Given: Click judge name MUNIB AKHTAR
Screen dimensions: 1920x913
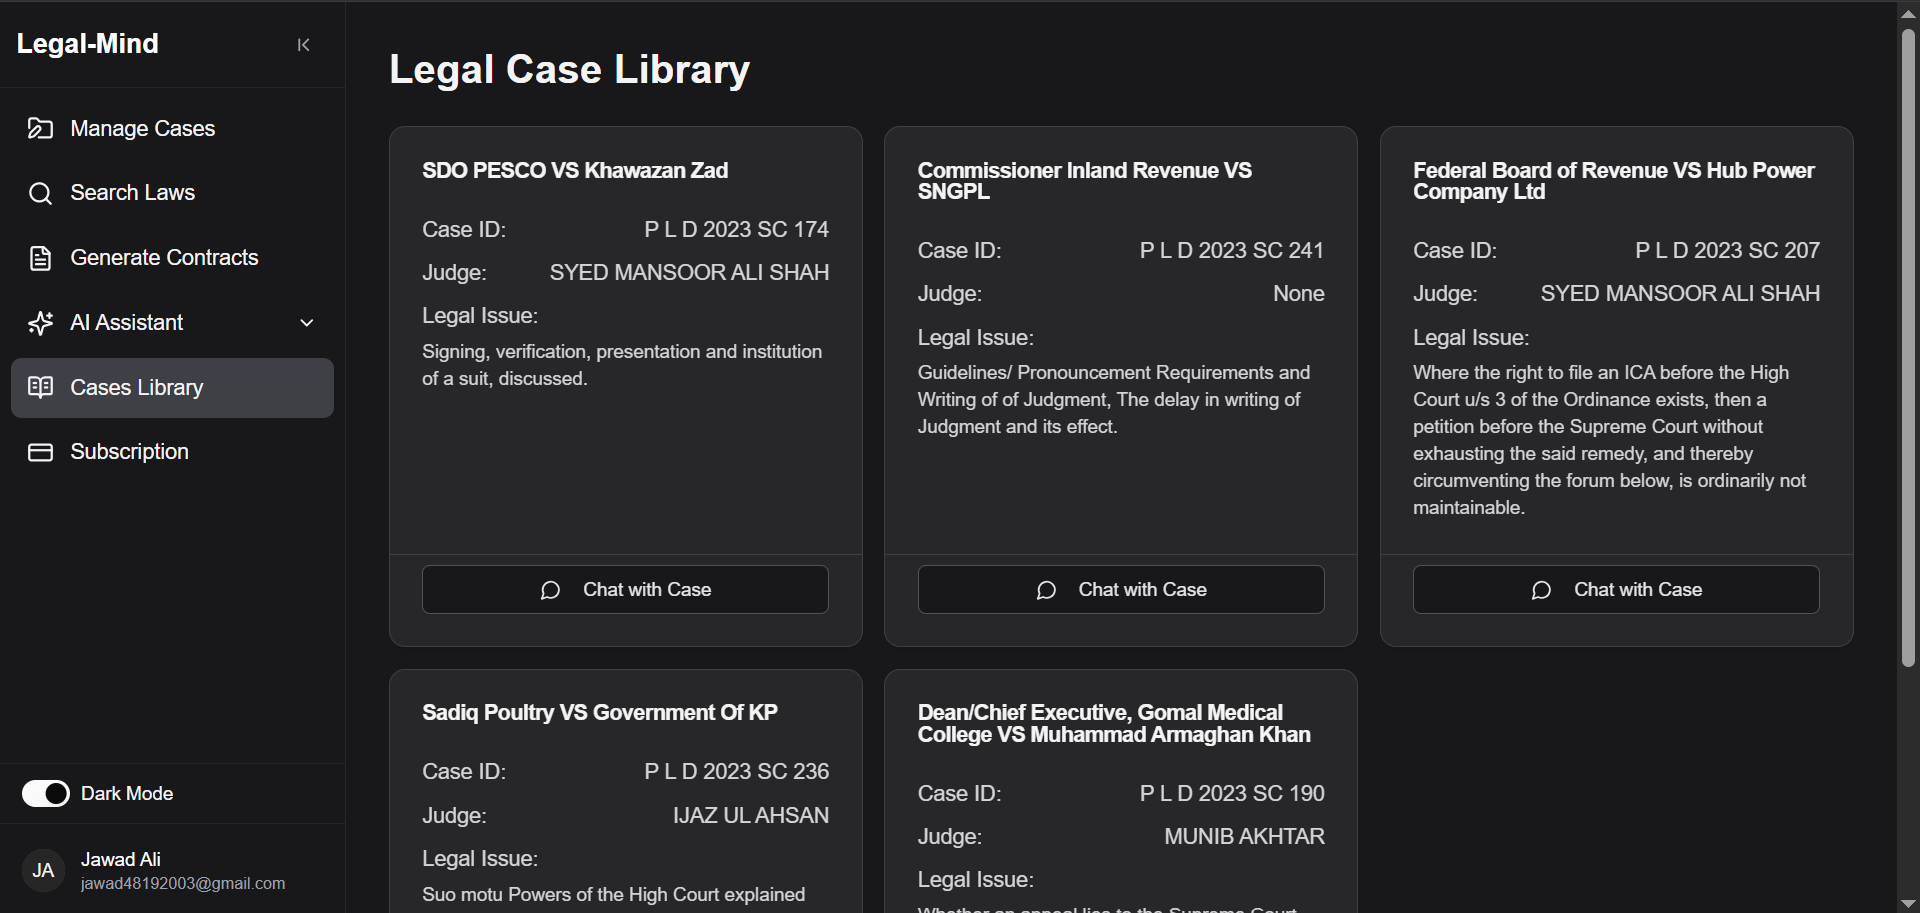Looking at the screenshot, I should (x=1244, y=837).
